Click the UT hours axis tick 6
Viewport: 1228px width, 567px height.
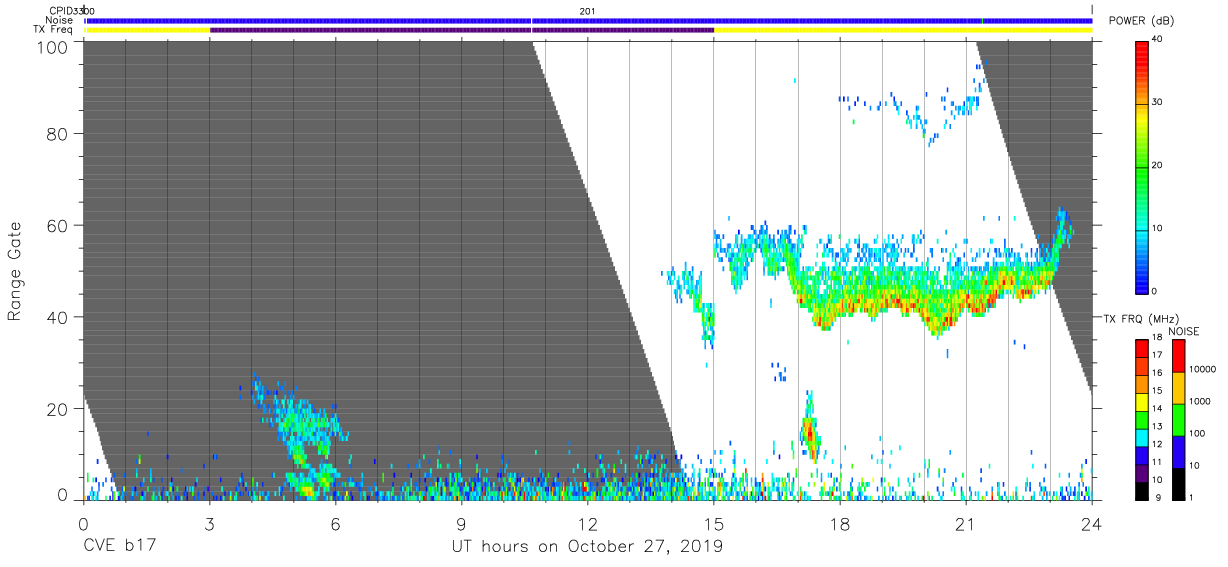pos(335,523)
